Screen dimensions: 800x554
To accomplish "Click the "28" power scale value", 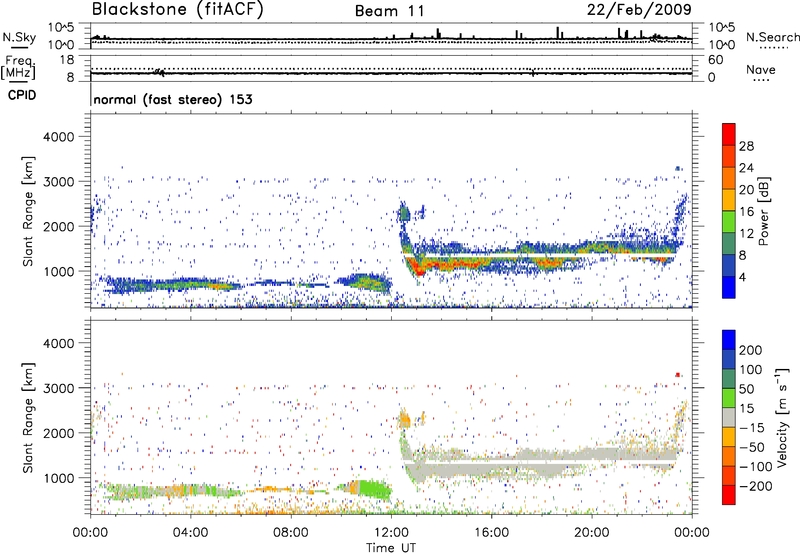I will click(746, 146).
